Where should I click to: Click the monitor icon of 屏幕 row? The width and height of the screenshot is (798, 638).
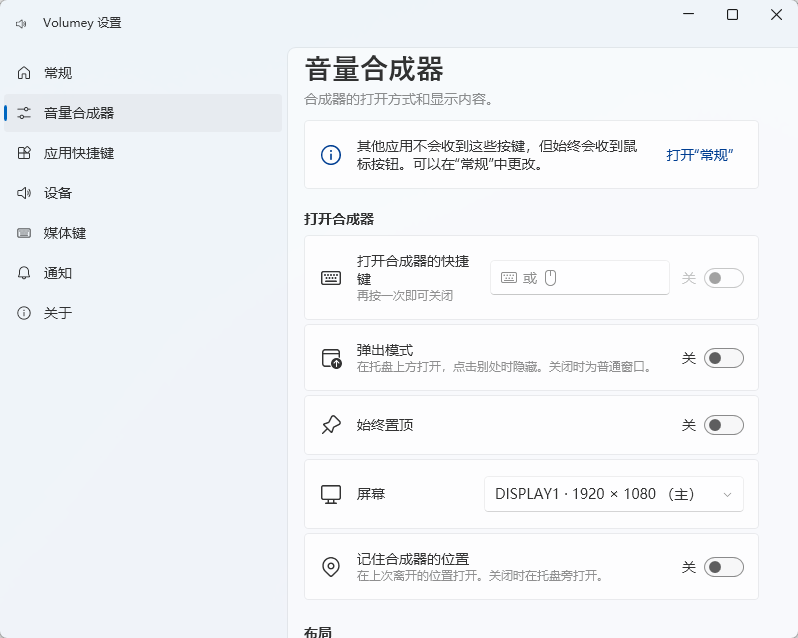pyautogui.click(x=331, y=494)
